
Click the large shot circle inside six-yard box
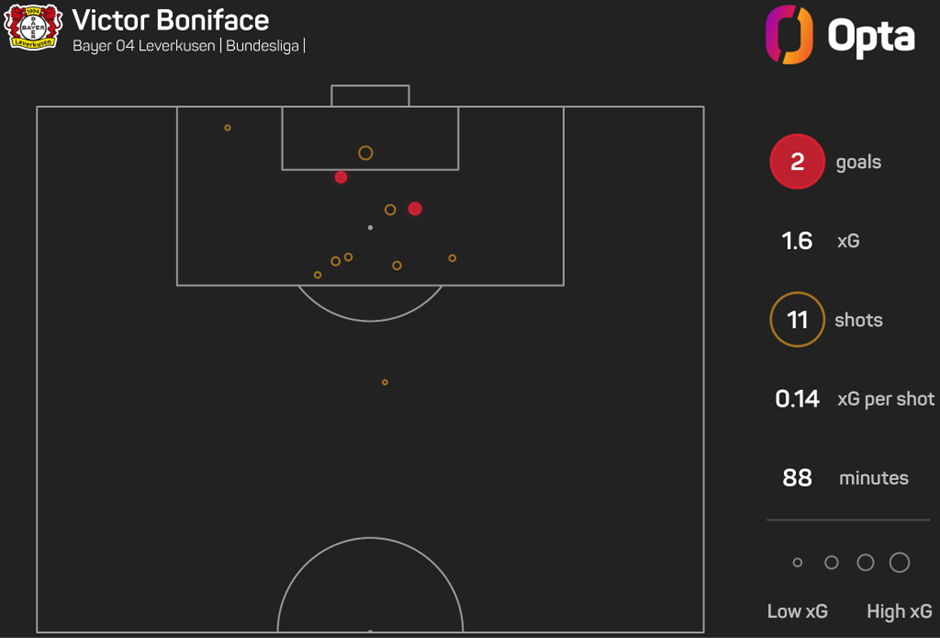pyautogui.click(x=366, y=153)
